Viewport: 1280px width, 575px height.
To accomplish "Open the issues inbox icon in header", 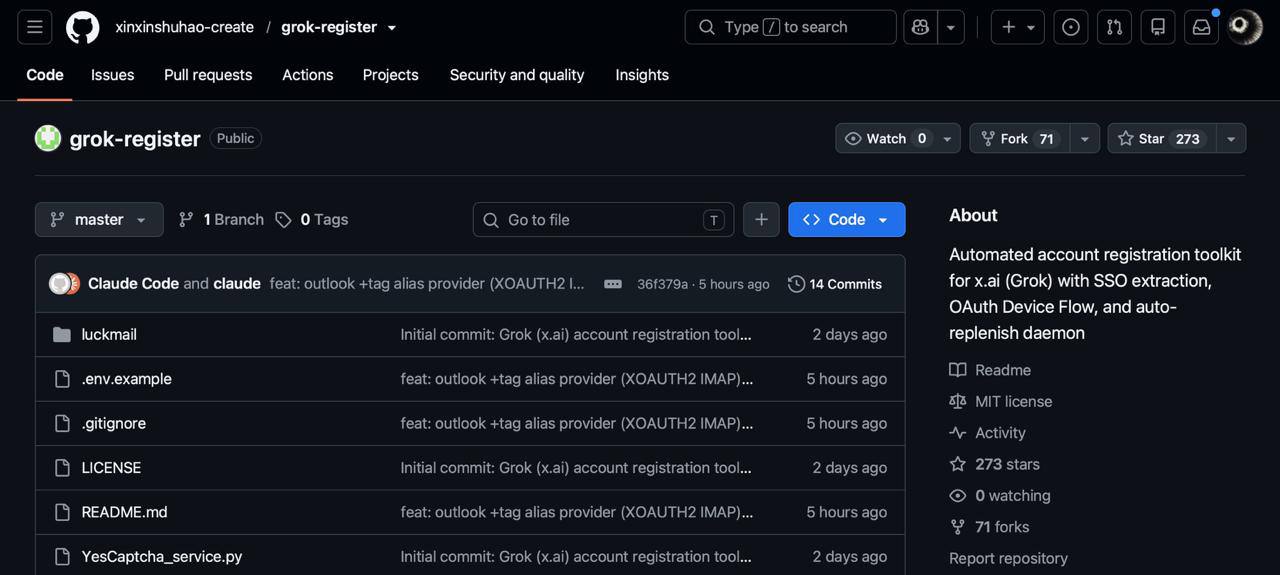I will tap(1071, 27).
